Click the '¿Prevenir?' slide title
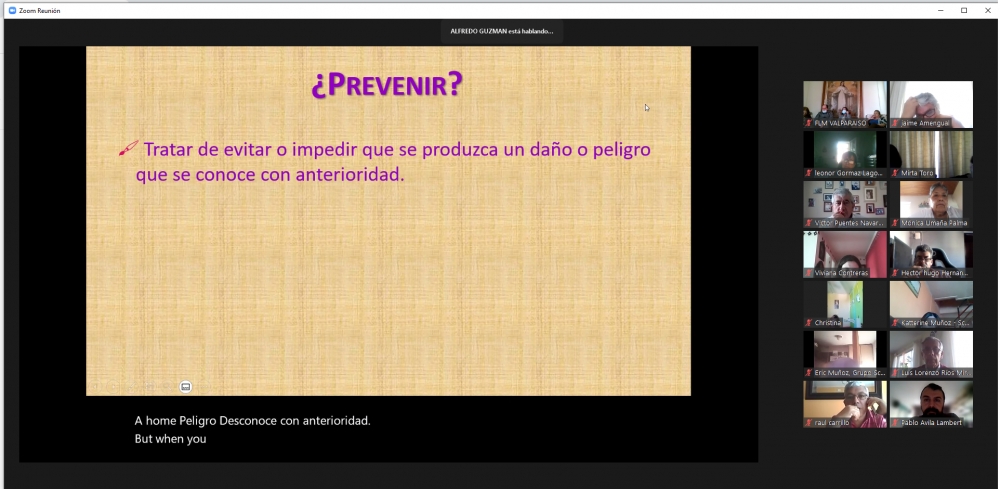Screen dimensions: 1000x489 pyautogui.click(x=387, y=85)
